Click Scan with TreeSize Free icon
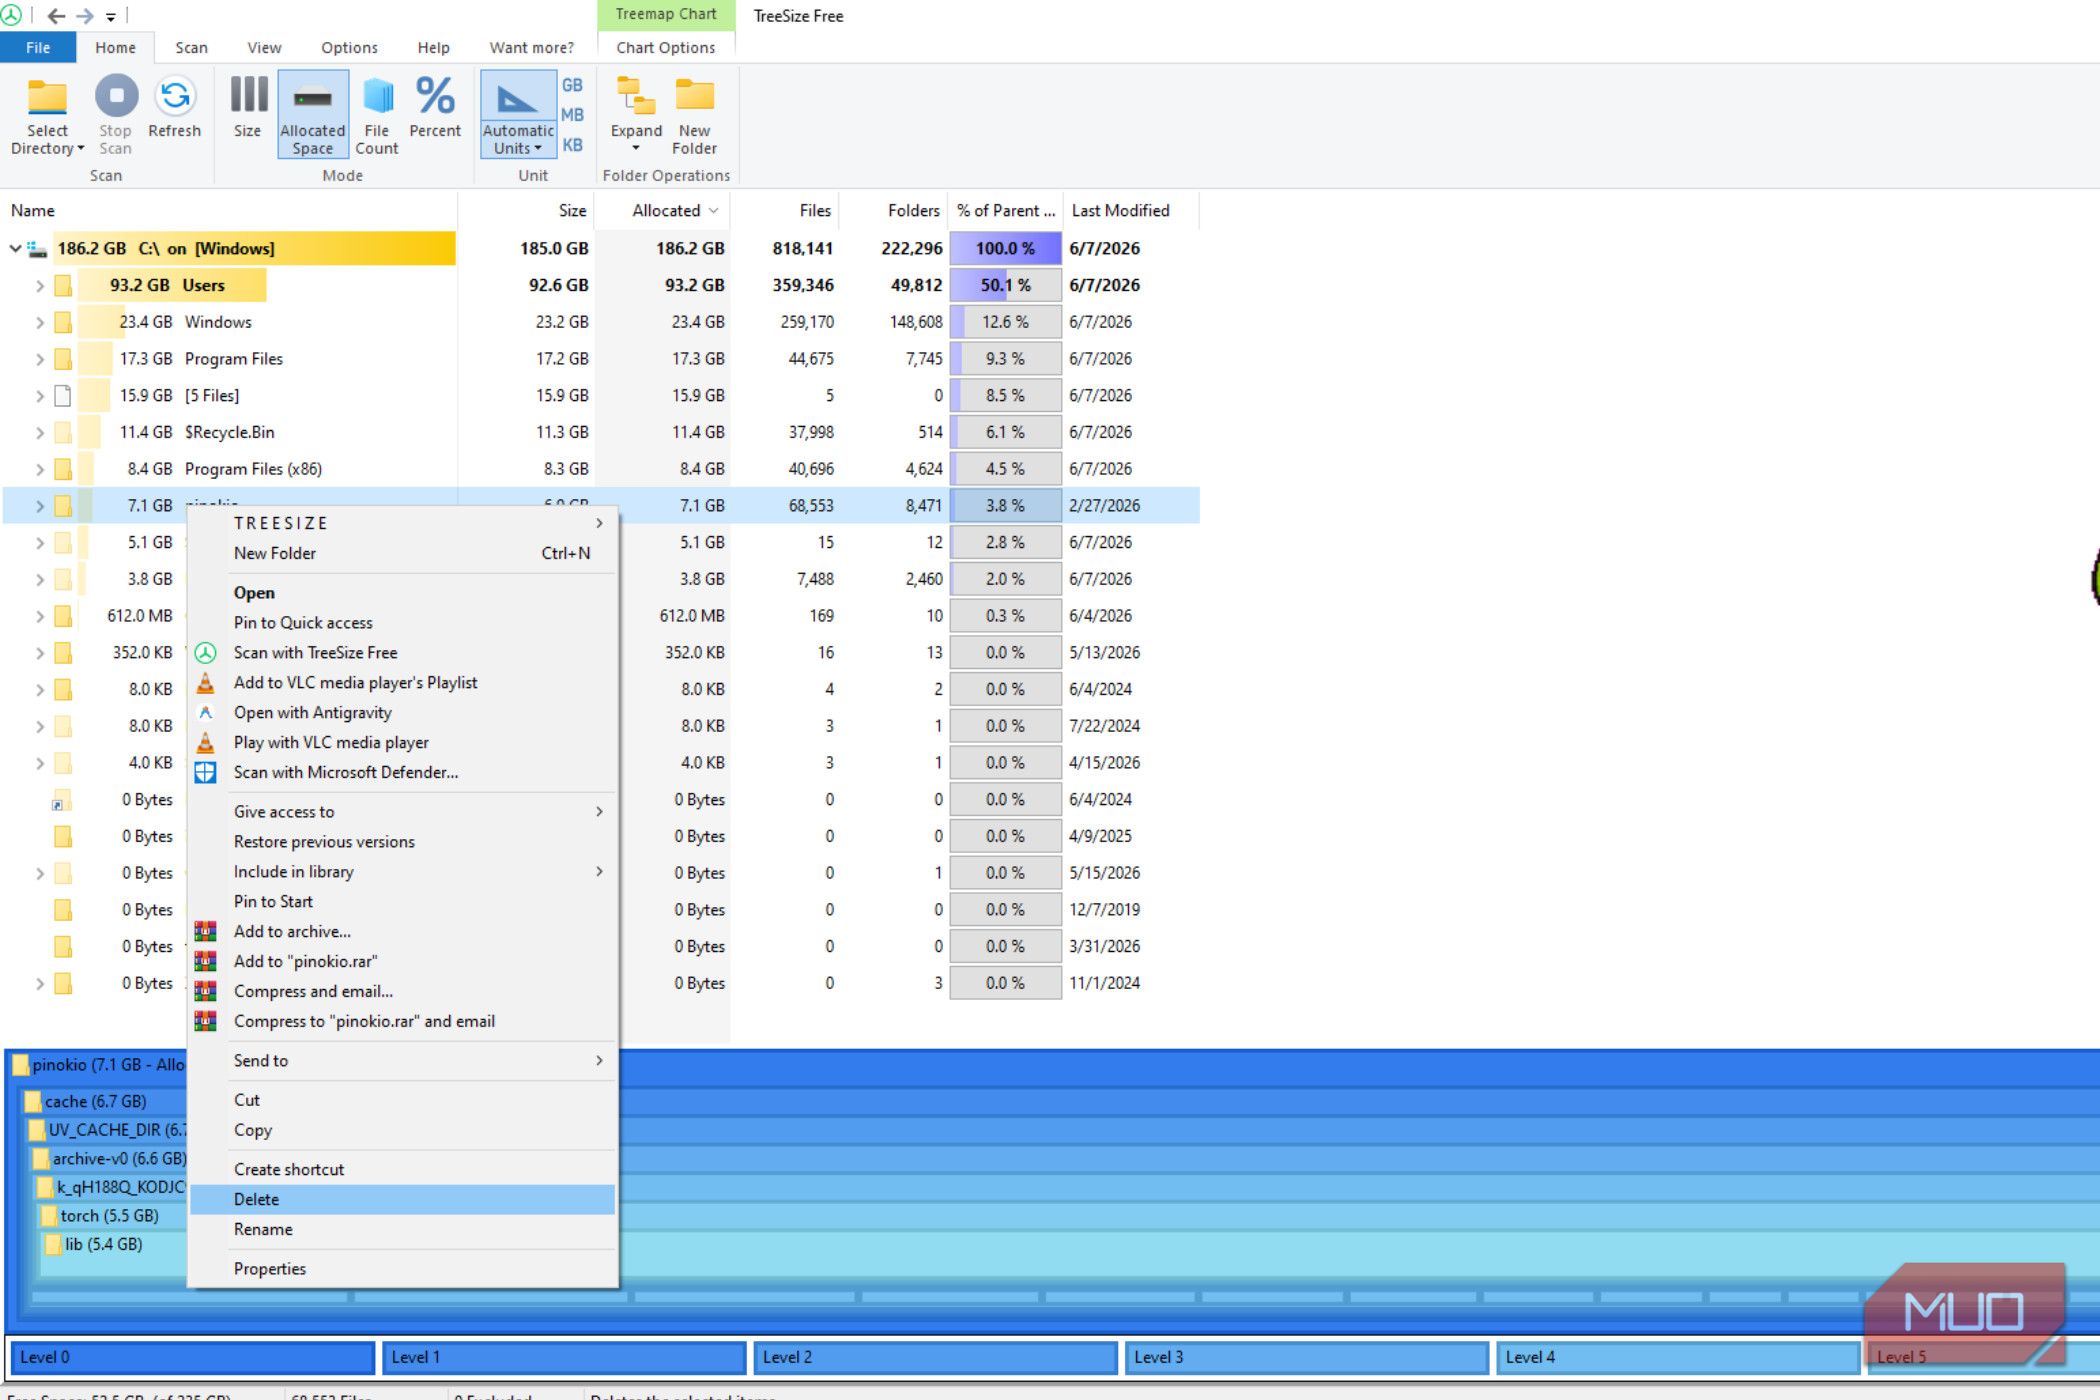 coord(205,652)
